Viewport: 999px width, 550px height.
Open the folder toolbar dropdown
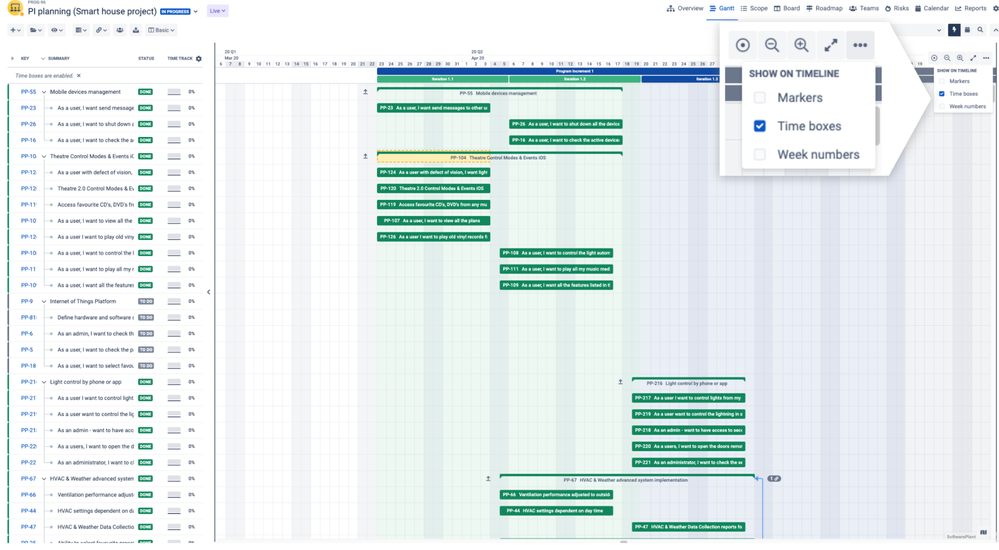pyautogui.click(x=36, y=30)
